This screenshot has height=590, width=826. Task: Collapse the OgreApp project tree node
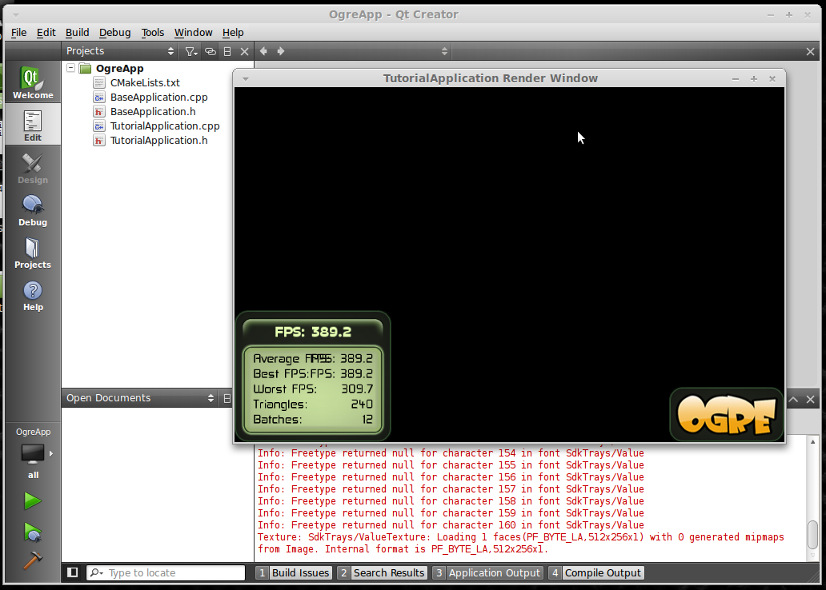[x=71, y=68]
